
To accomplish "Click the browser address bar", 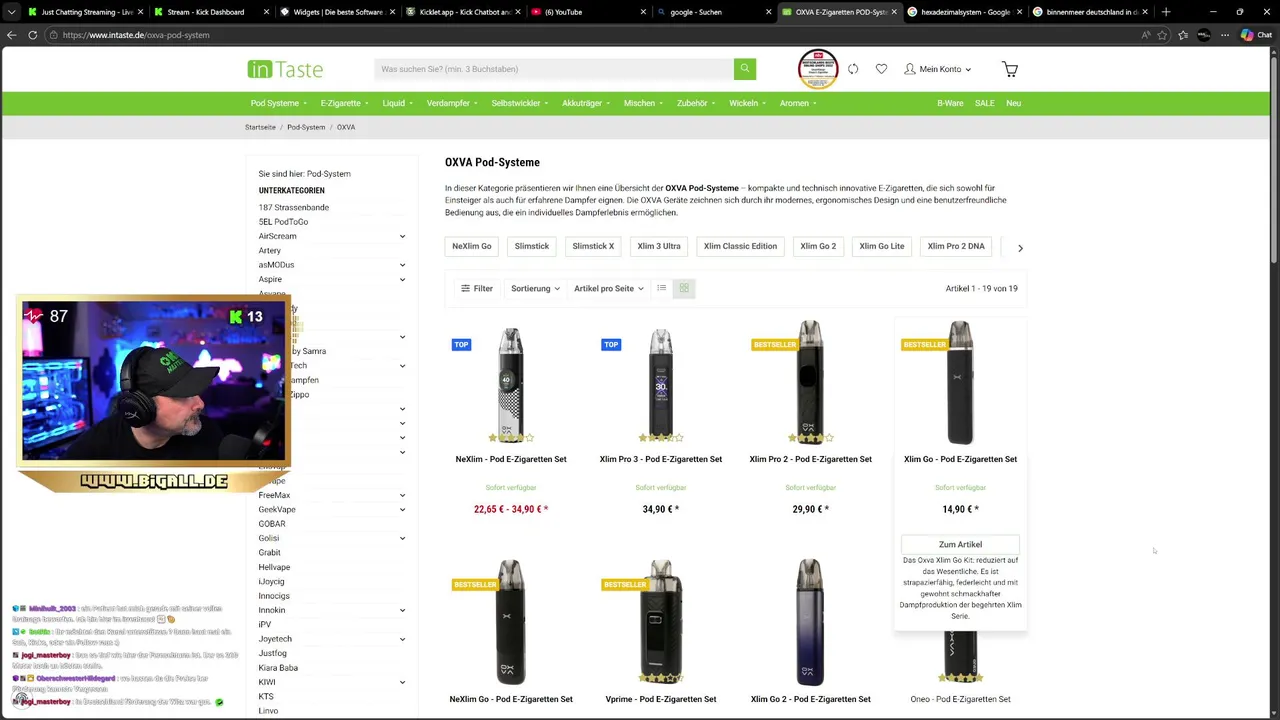I will point(590,34).
